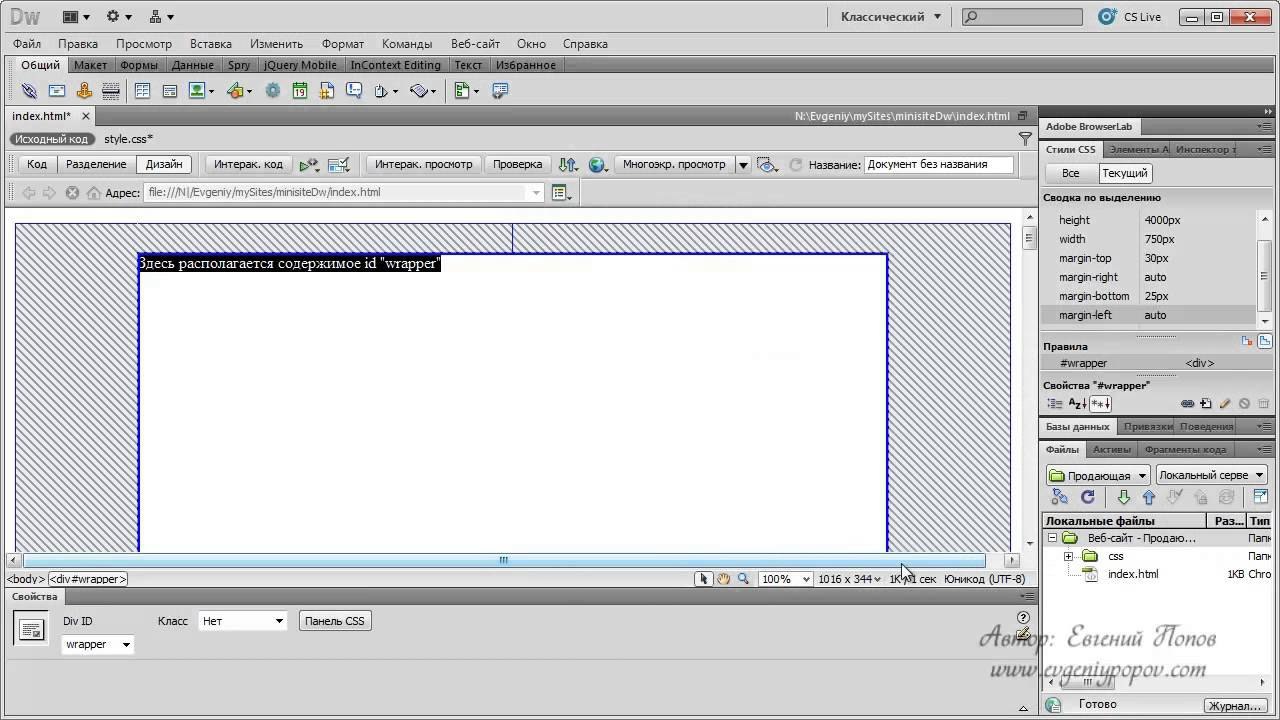Open zoom level 100% dropdown
This screenshot has width=1280, height=720.
785,579
